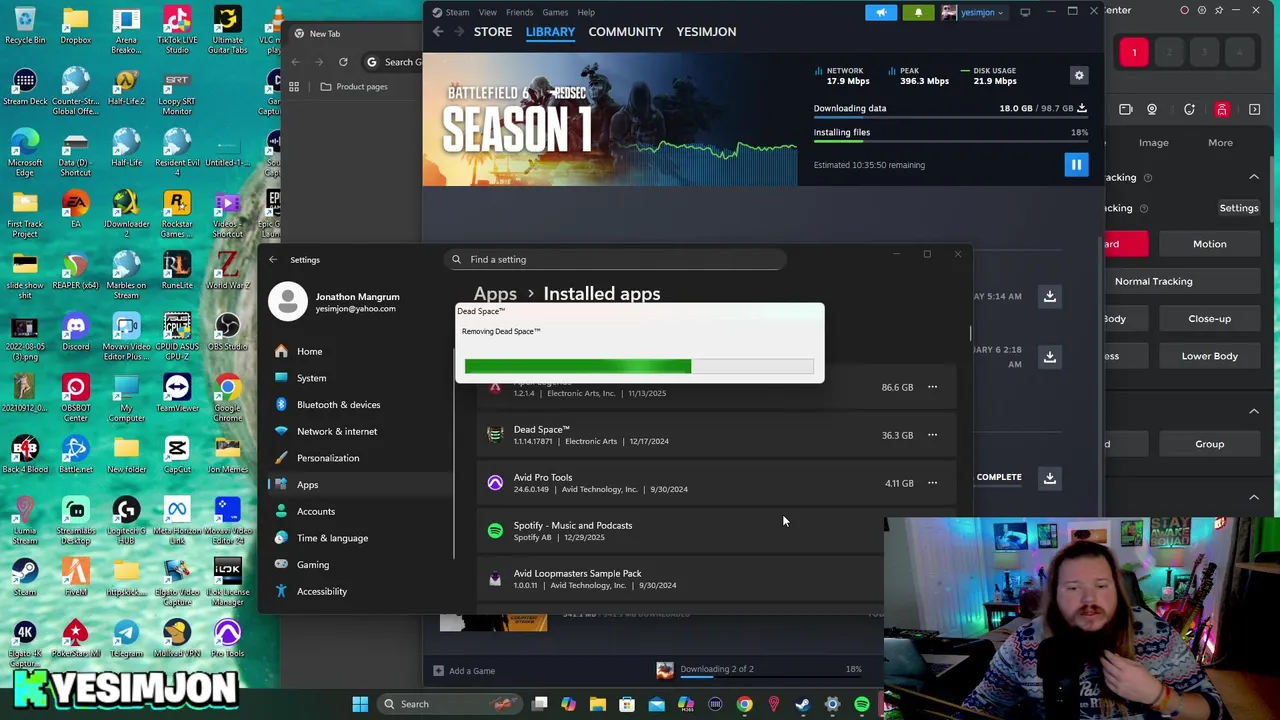
Task: Switch to More tab in camera app
Action: (1220, 143)
